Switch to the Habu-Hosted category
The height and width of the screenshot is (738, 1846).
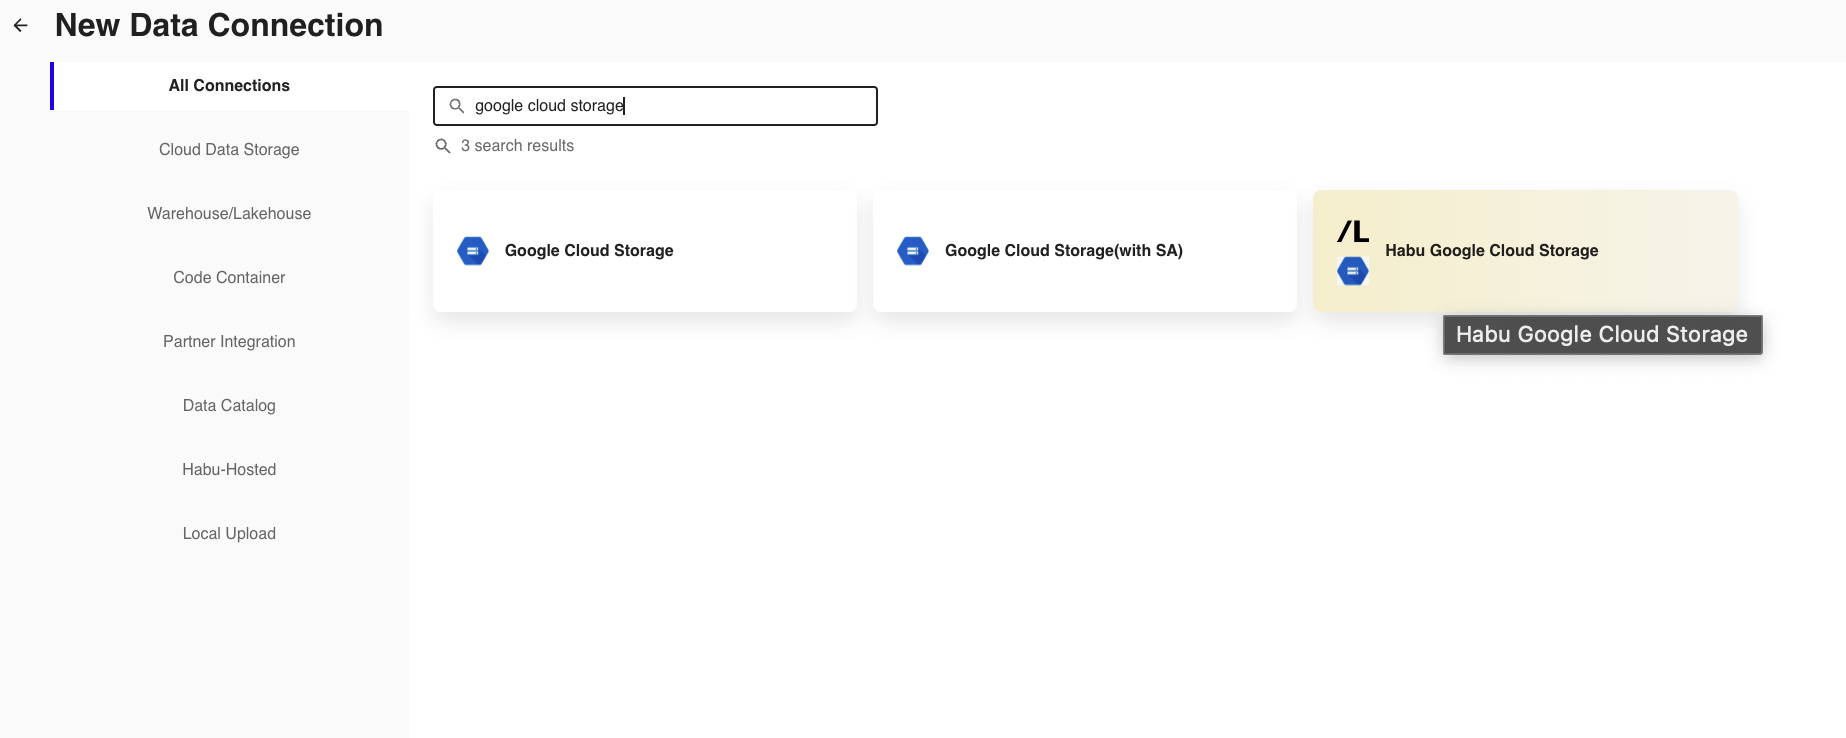tap(229, 470)
